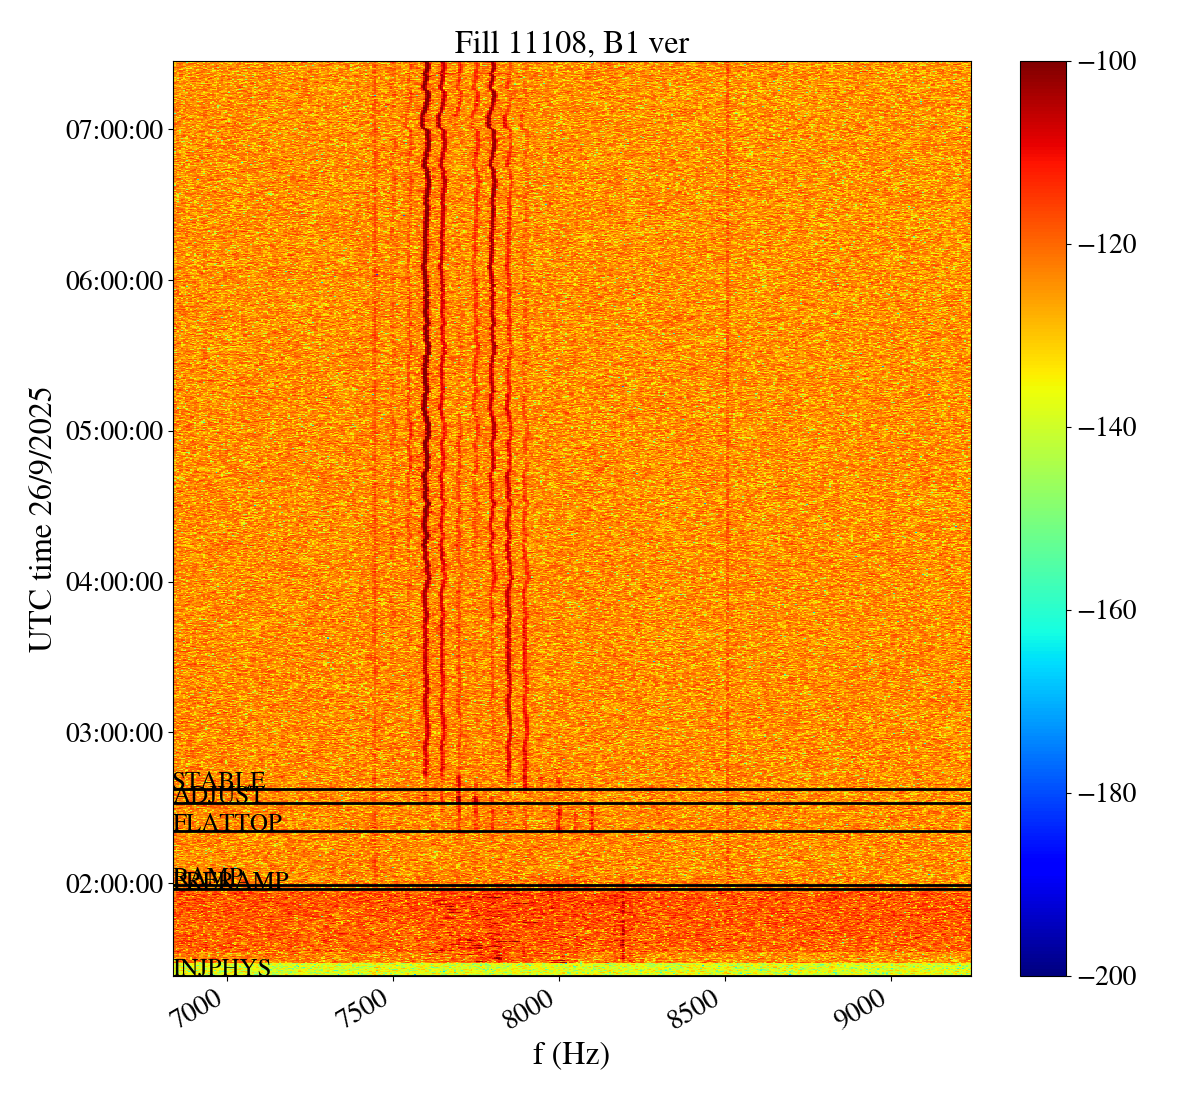Viewport: 1200px width, 1100px height.
Task: Select the 05:00:00 time tick label
Action: click(x=114, y=431)
